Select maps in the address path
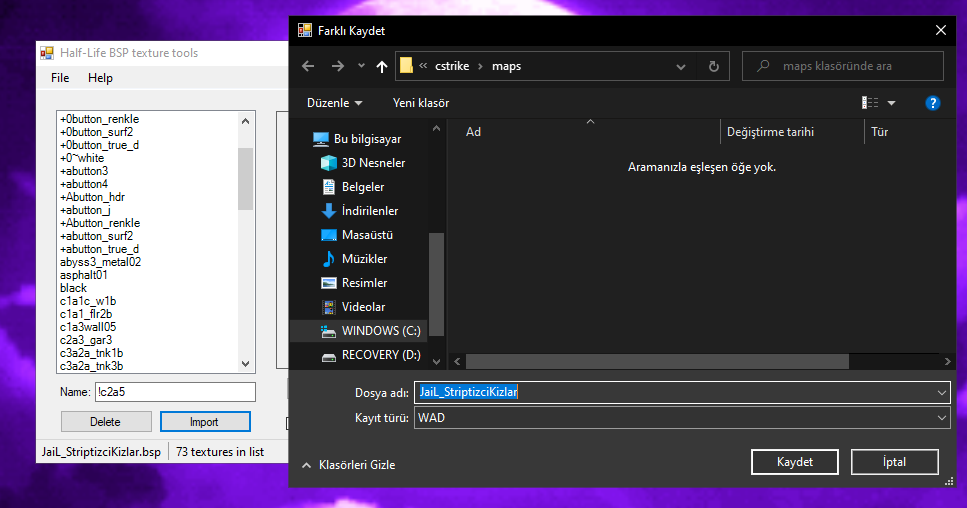The image size is (967, 508). [x=506, y=66]
